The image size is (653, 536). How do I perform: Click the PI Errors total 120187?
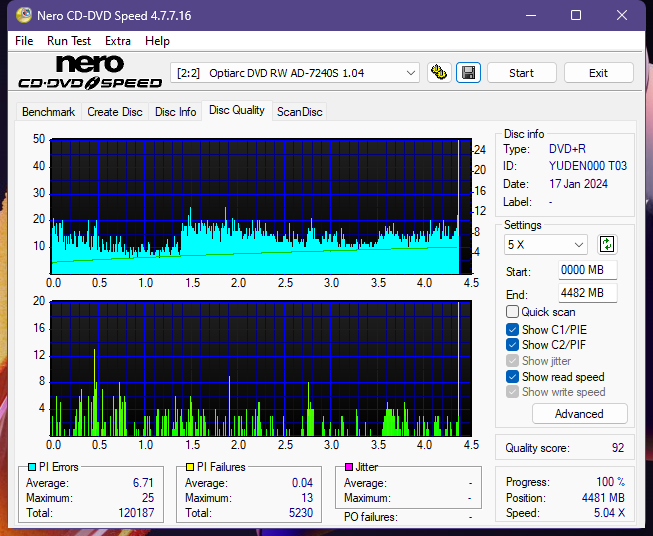(x=136, y=513)
